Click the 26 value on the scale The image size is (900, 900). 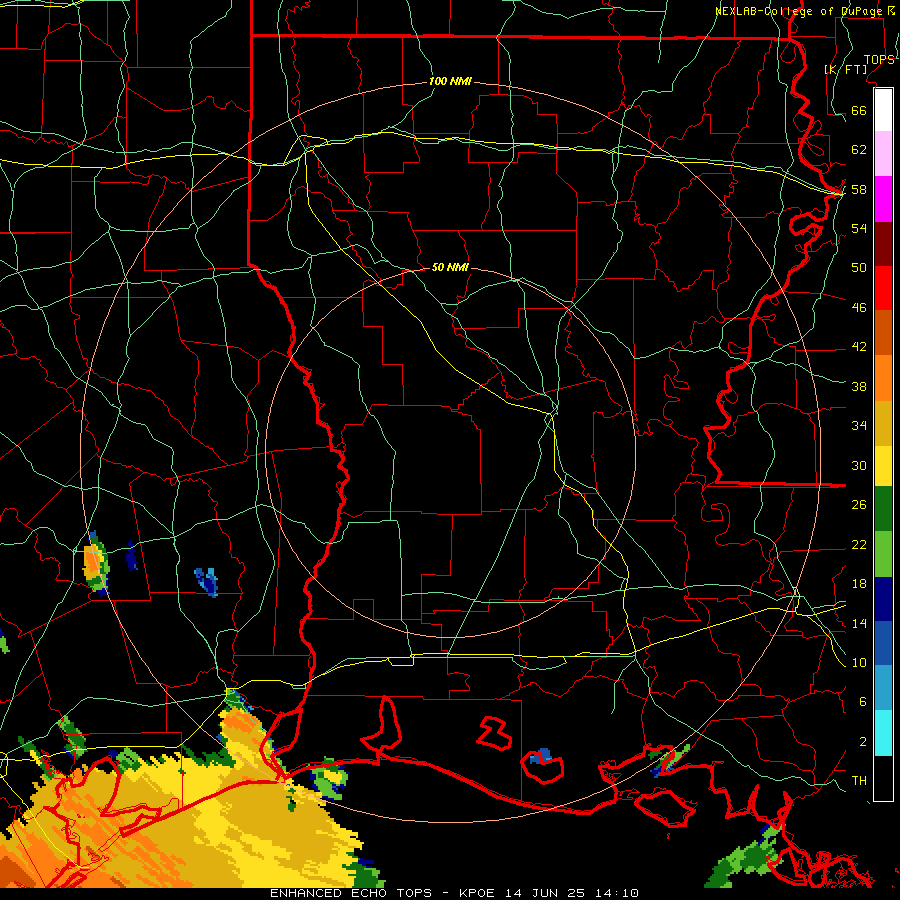point(859,505)
